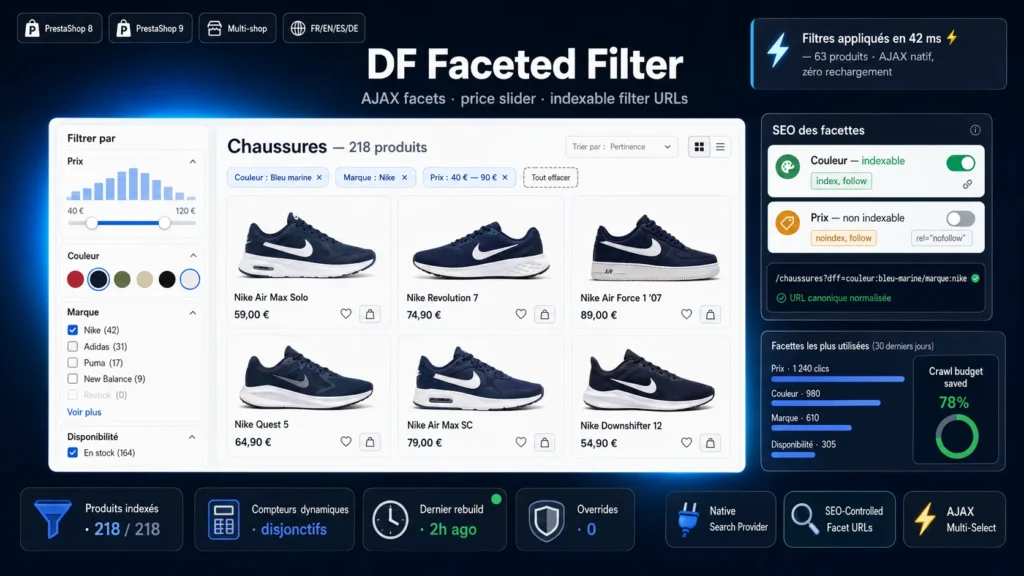
Task: Click the Couleur palette icon
Action: (x=788, y=167)
